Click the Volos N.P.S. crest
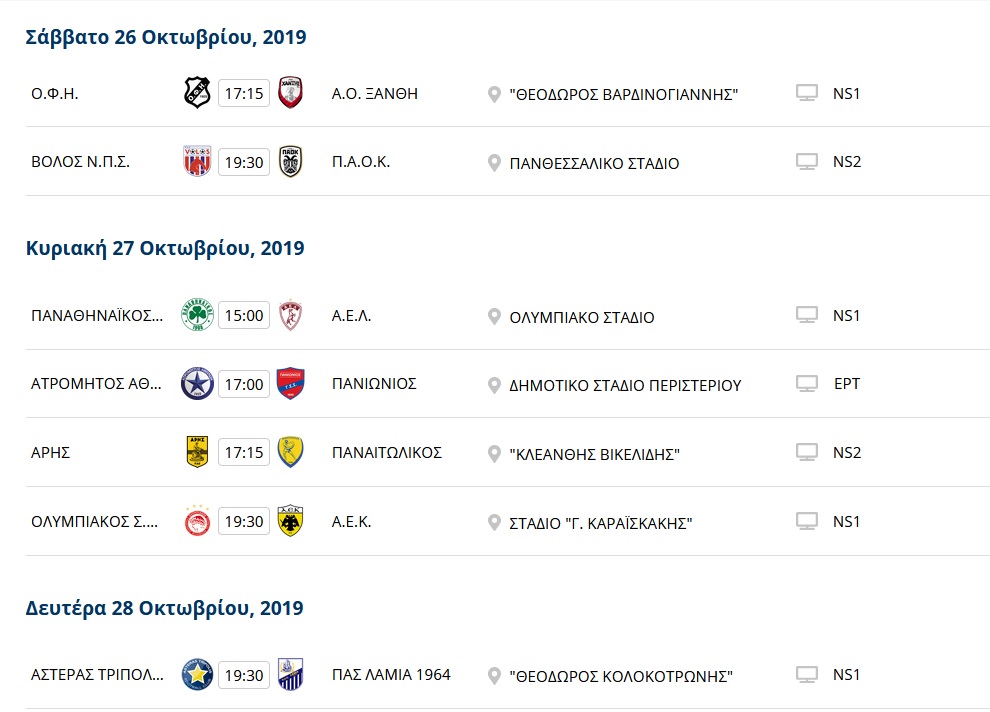 pyautogui.click(x=197, y=161)
